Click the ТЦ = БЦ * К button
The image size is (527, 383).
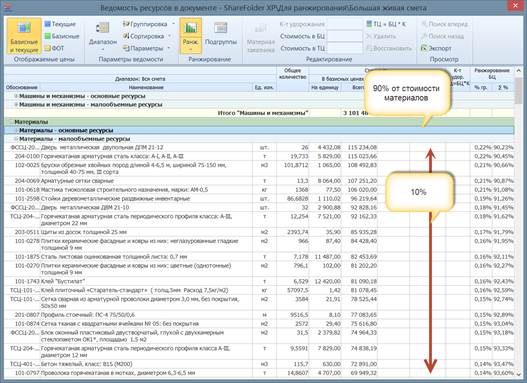click(386, 24)
